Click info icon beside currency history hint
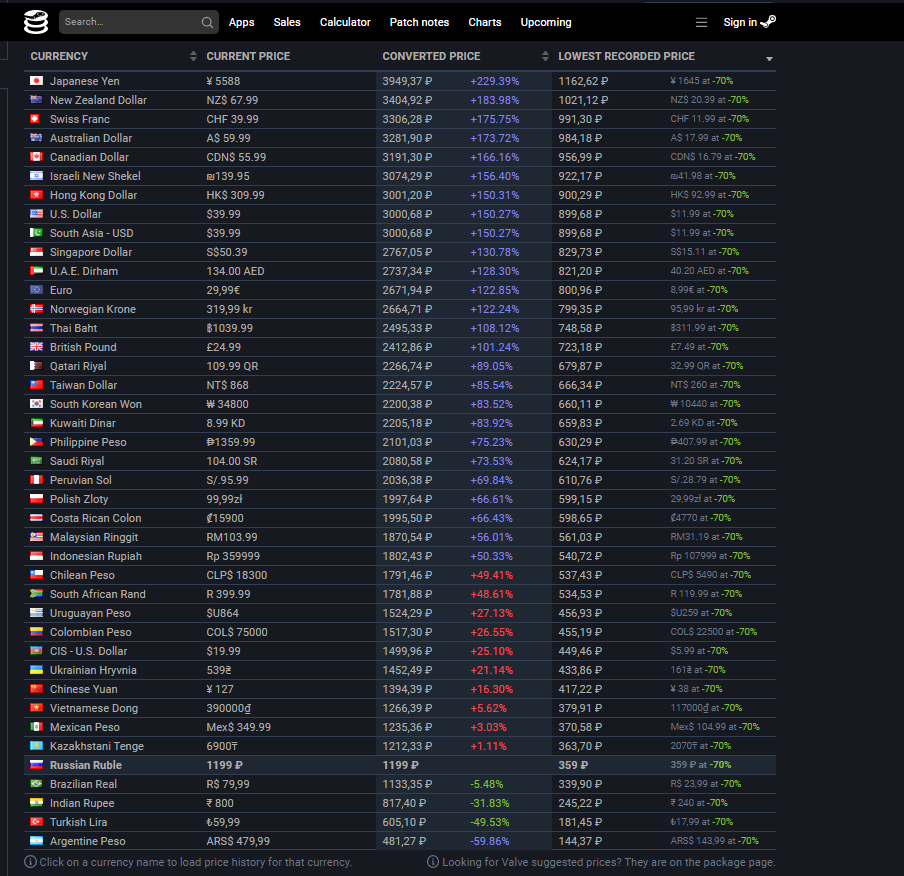The image size is (904, 876). (x=31, y=862)
